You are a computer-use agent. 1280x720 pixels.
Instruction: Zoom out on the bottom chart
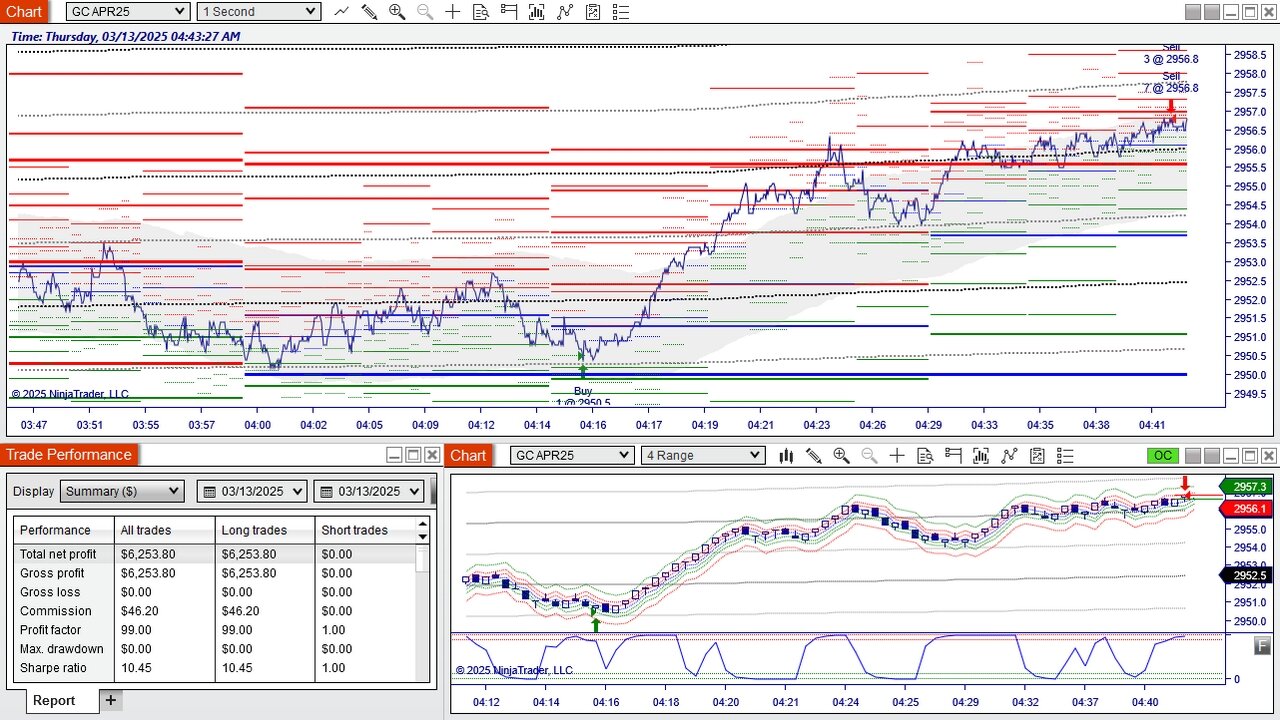(869, 455)
